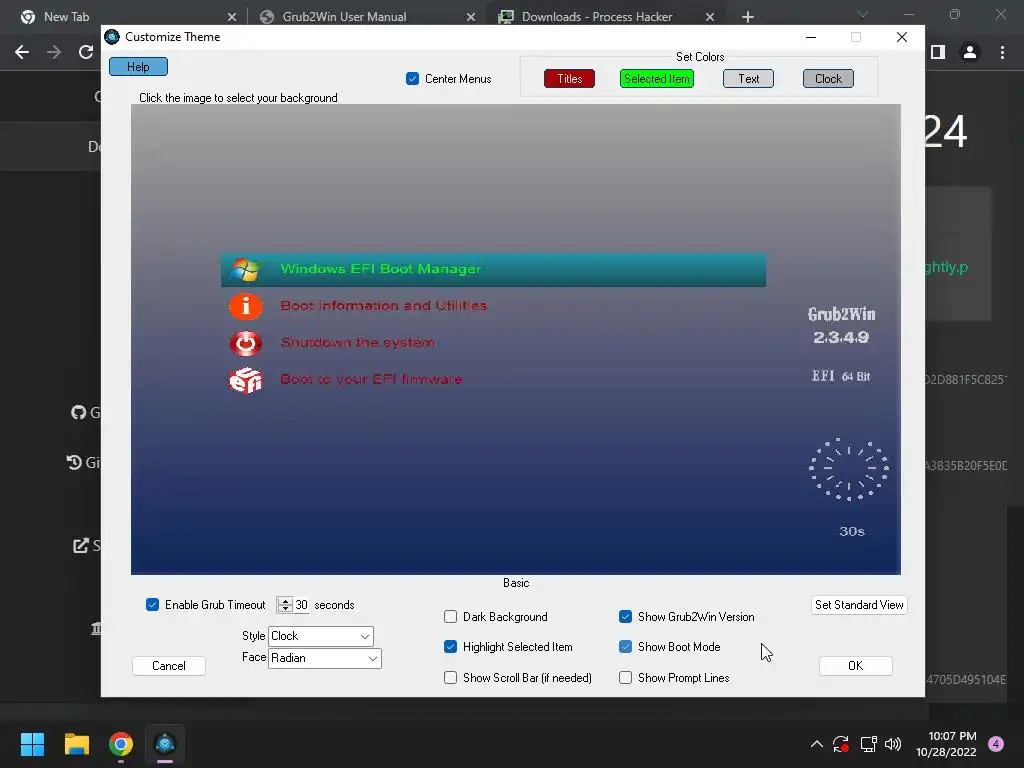Screen dimensions: 1024x768
Task: Click the radian clock face in preview
Action: (x=849, y=469)
